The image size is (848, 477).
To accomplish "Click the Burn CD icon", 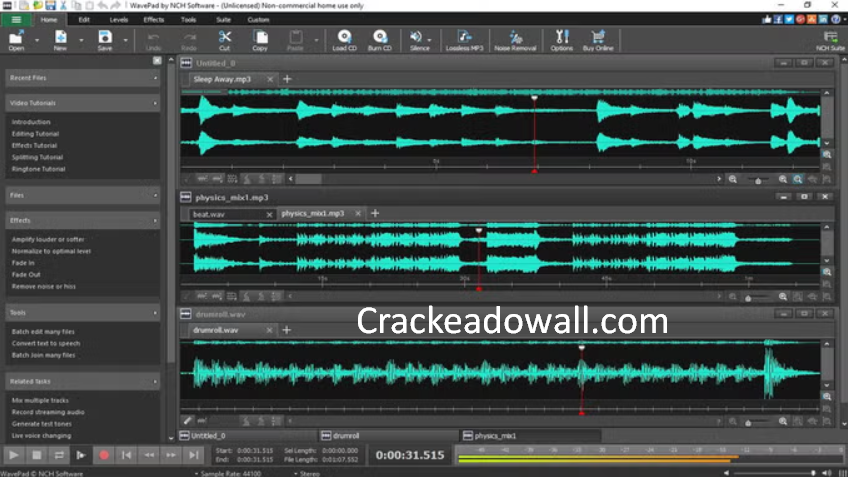I will coord(380,41).
